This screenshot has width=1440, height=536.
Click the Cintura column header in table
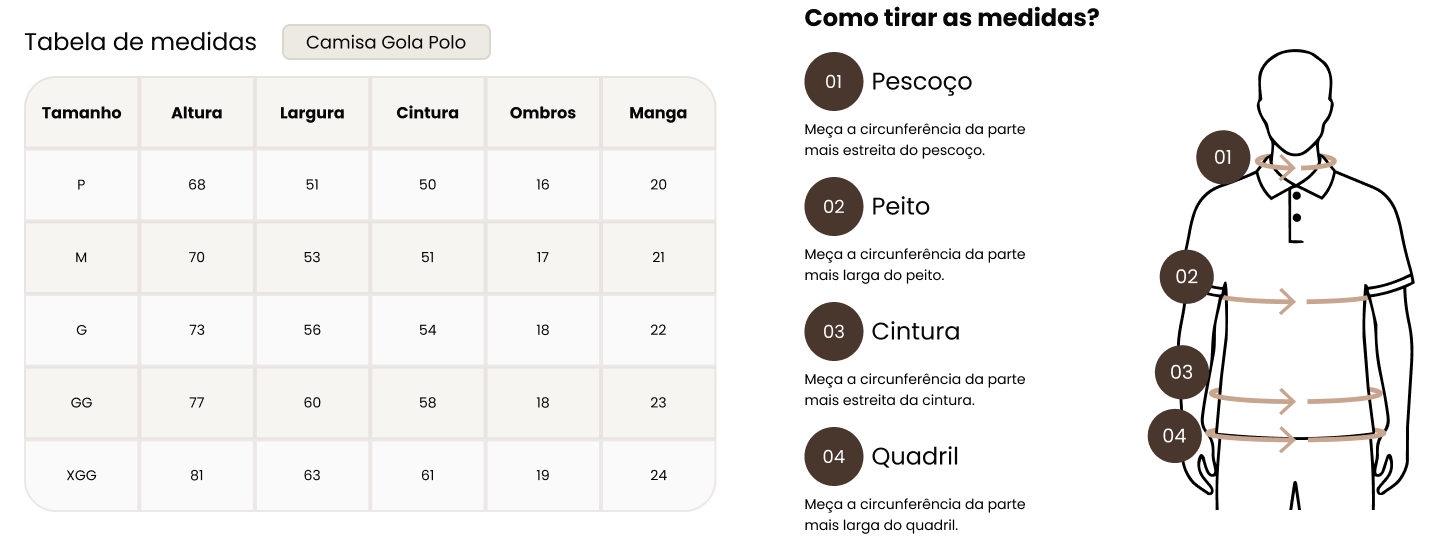coord(428,113)
